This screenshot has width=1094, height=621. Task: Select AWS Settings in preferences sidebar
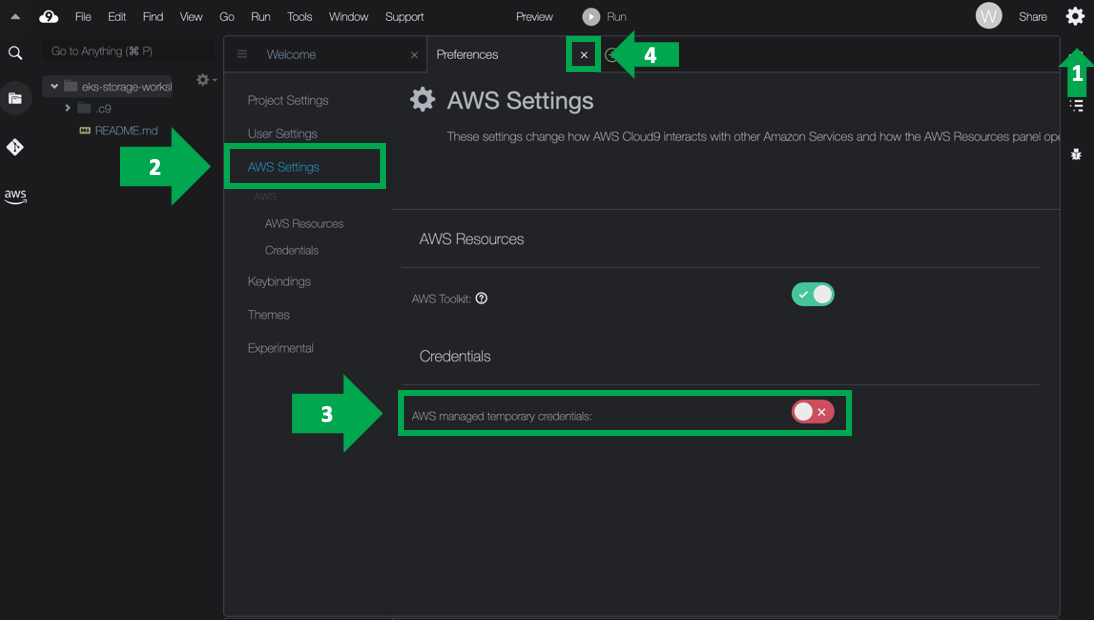tap(284, 167)
